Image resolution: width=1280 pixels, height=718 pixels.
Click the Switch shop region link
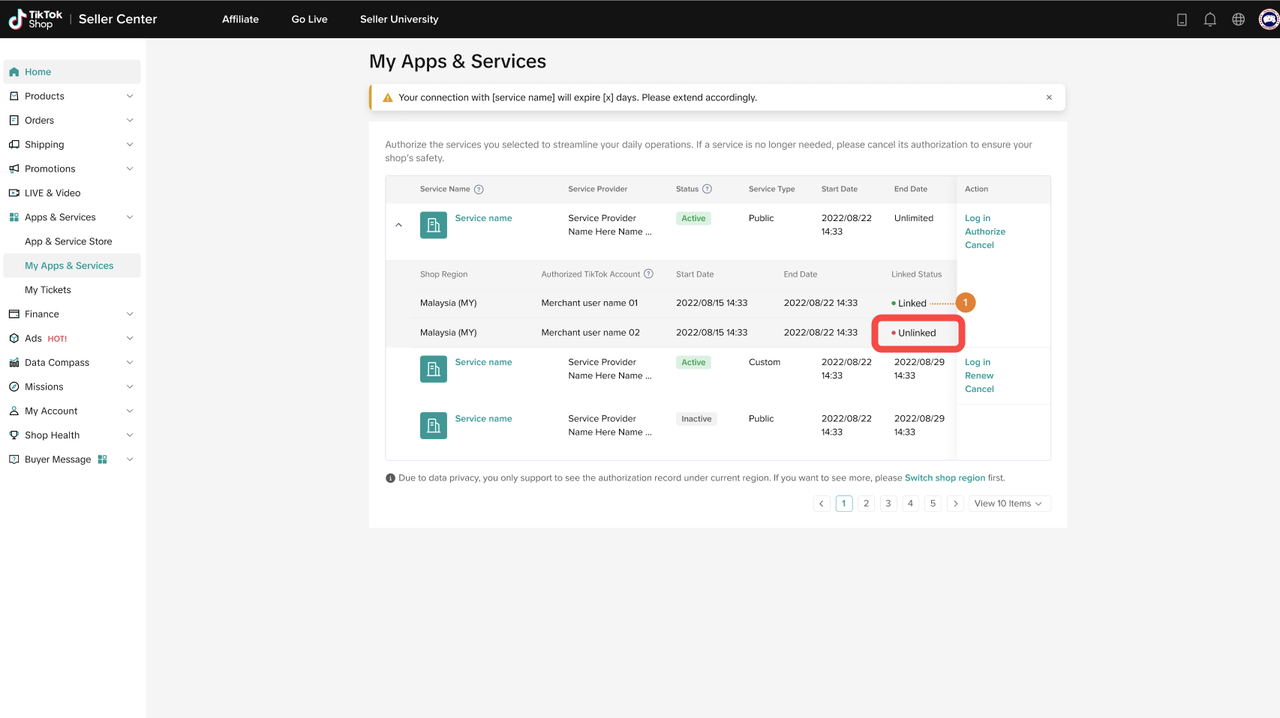[x=944, y=478]
